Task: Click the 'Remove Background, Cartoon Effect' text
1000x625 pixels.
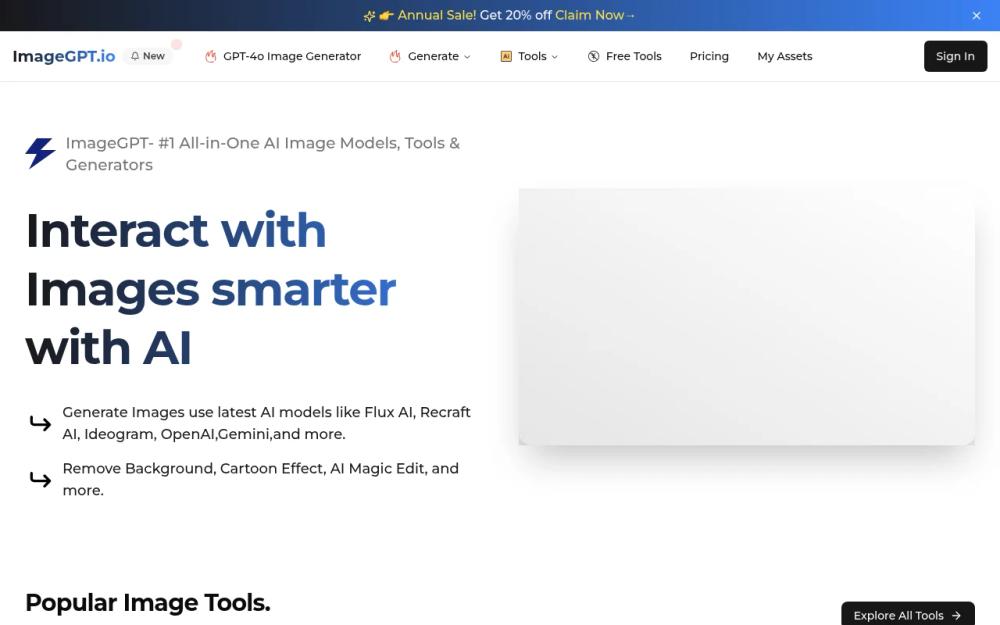Action: click(260, 479)
